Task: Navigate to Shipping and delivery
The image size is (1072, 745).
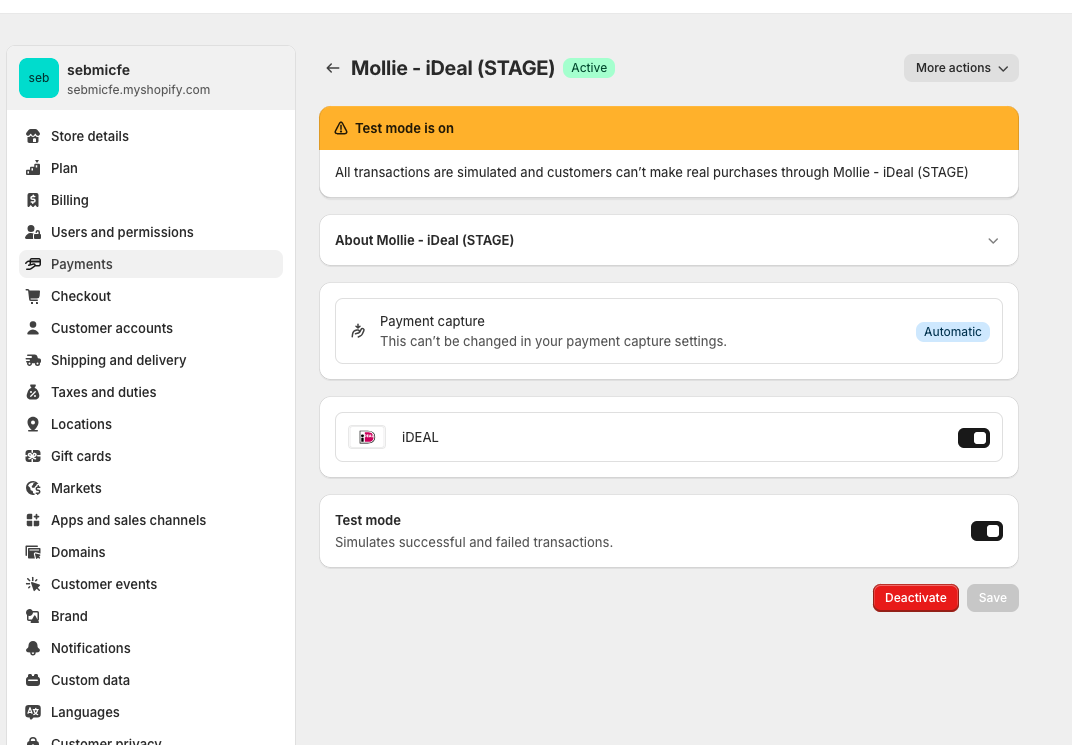Action: tap(150, 360)
